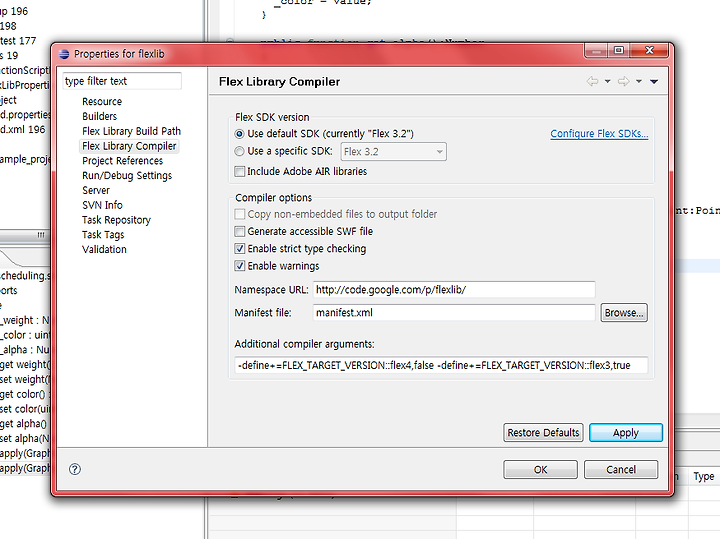Viewport: 720px width, 539px height.
Task: Go forward using the right arrow icon
Action: pos(623,81)
